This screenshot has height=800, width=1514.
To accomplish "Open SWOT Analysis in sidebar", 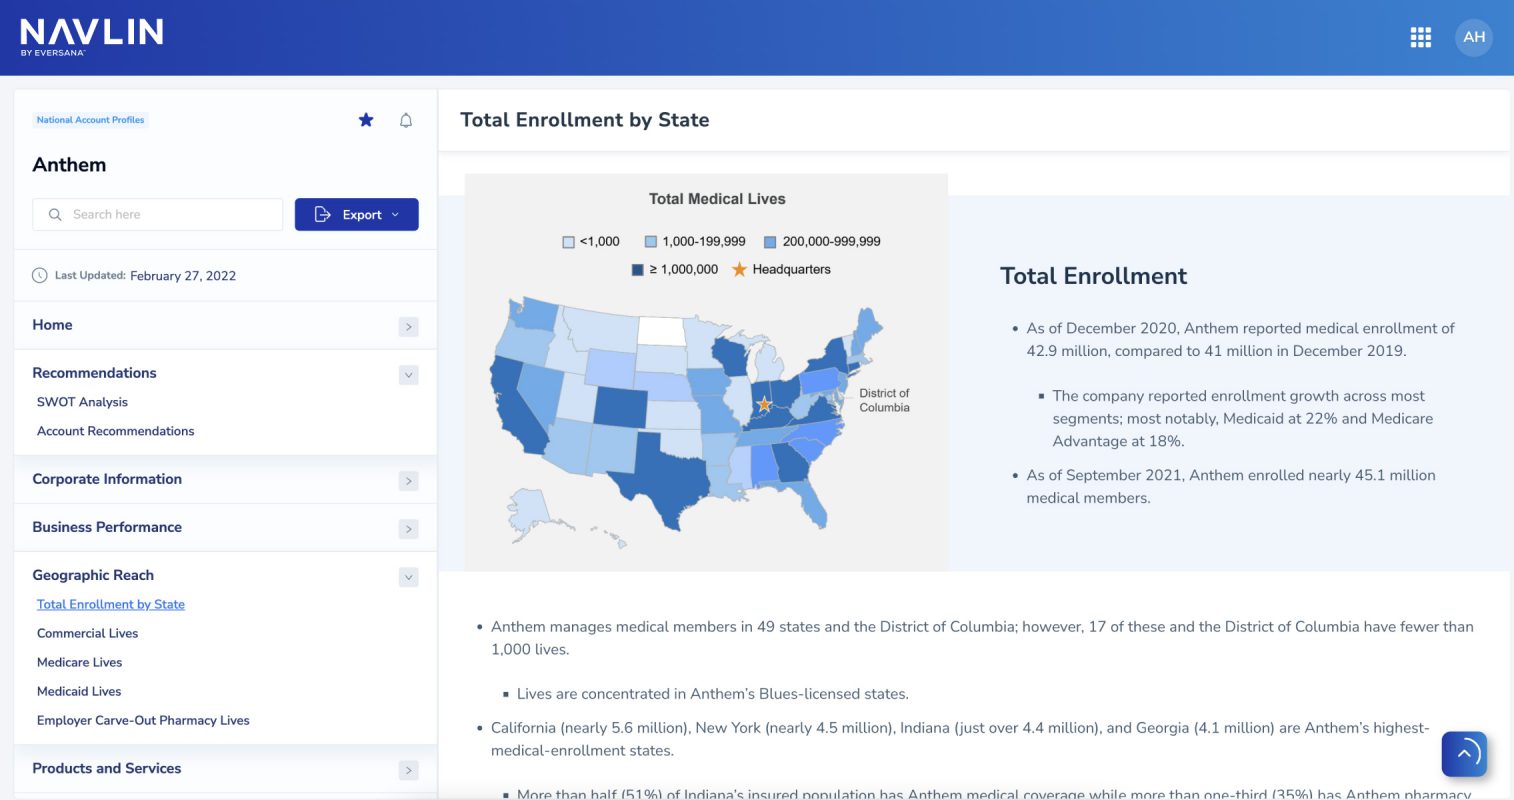I will point(82,402).
